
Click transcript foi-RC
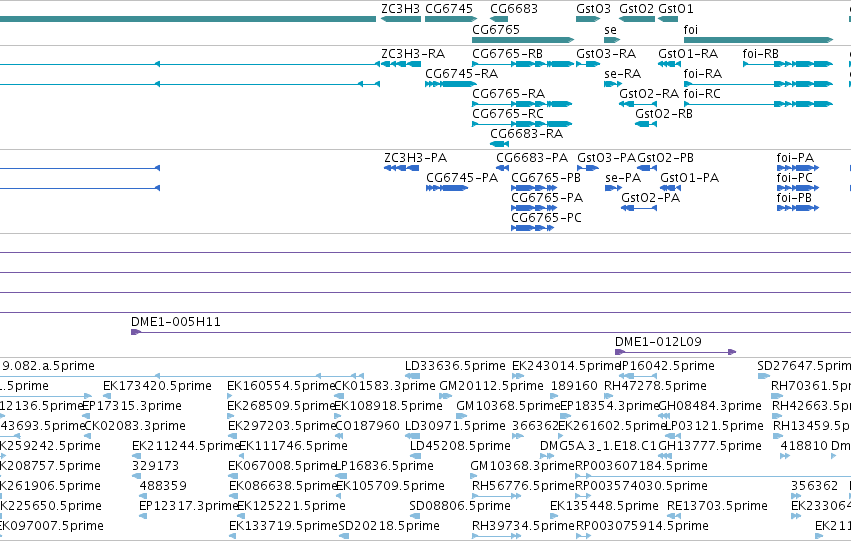click(x=702, y=94)
